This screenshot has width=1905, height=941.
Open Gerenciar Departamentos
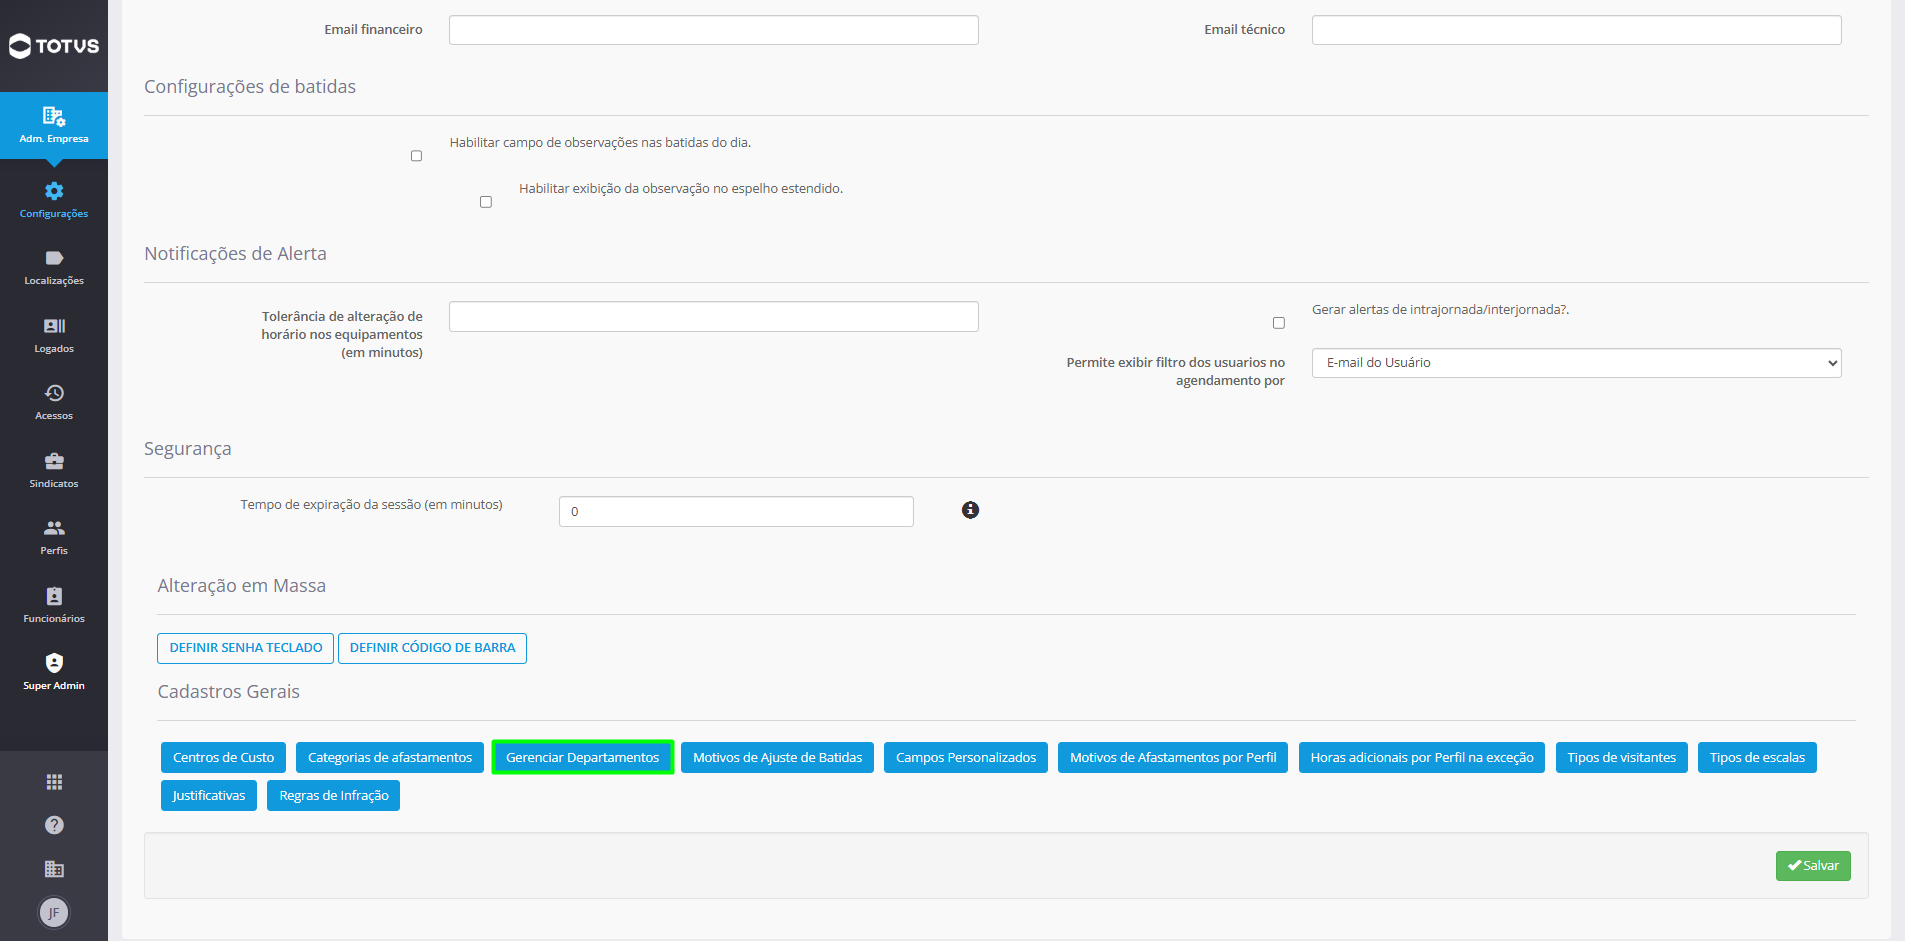click(583, 758)
